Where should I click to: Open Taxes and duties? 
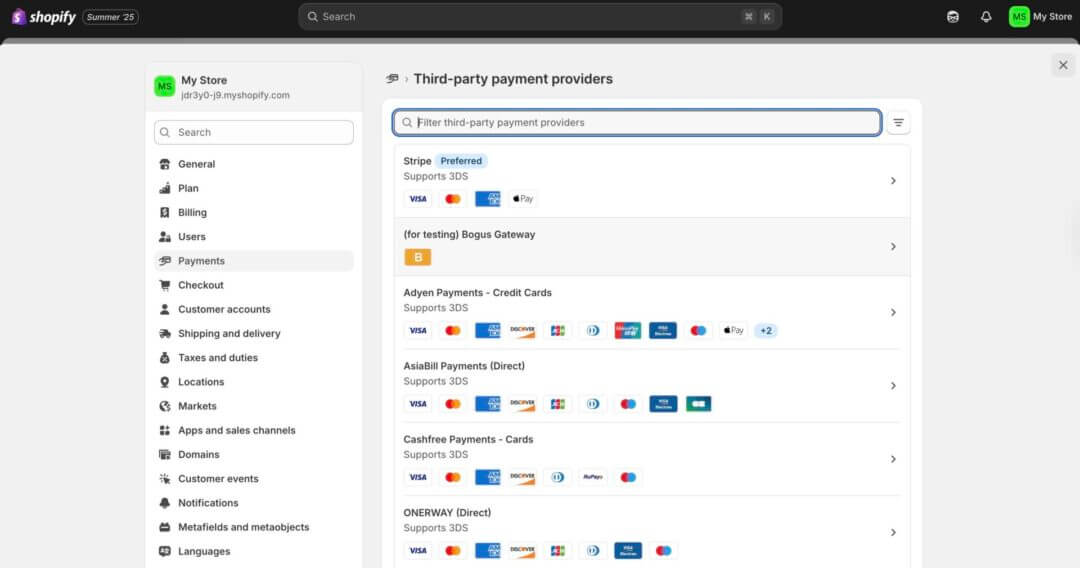254,357
